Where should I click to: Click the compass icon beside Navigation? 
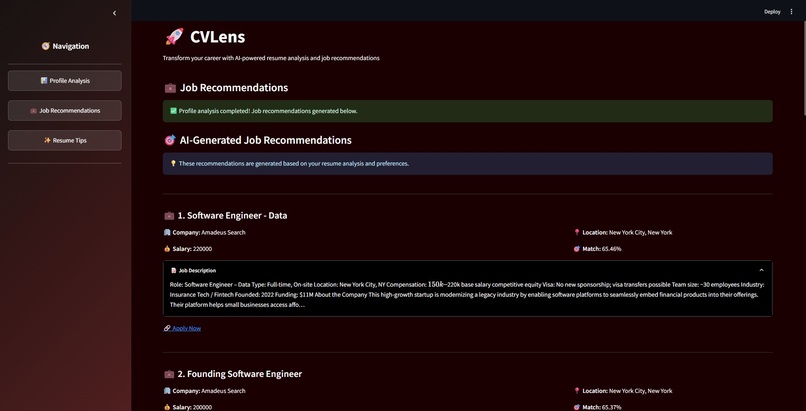click(46, 46)
